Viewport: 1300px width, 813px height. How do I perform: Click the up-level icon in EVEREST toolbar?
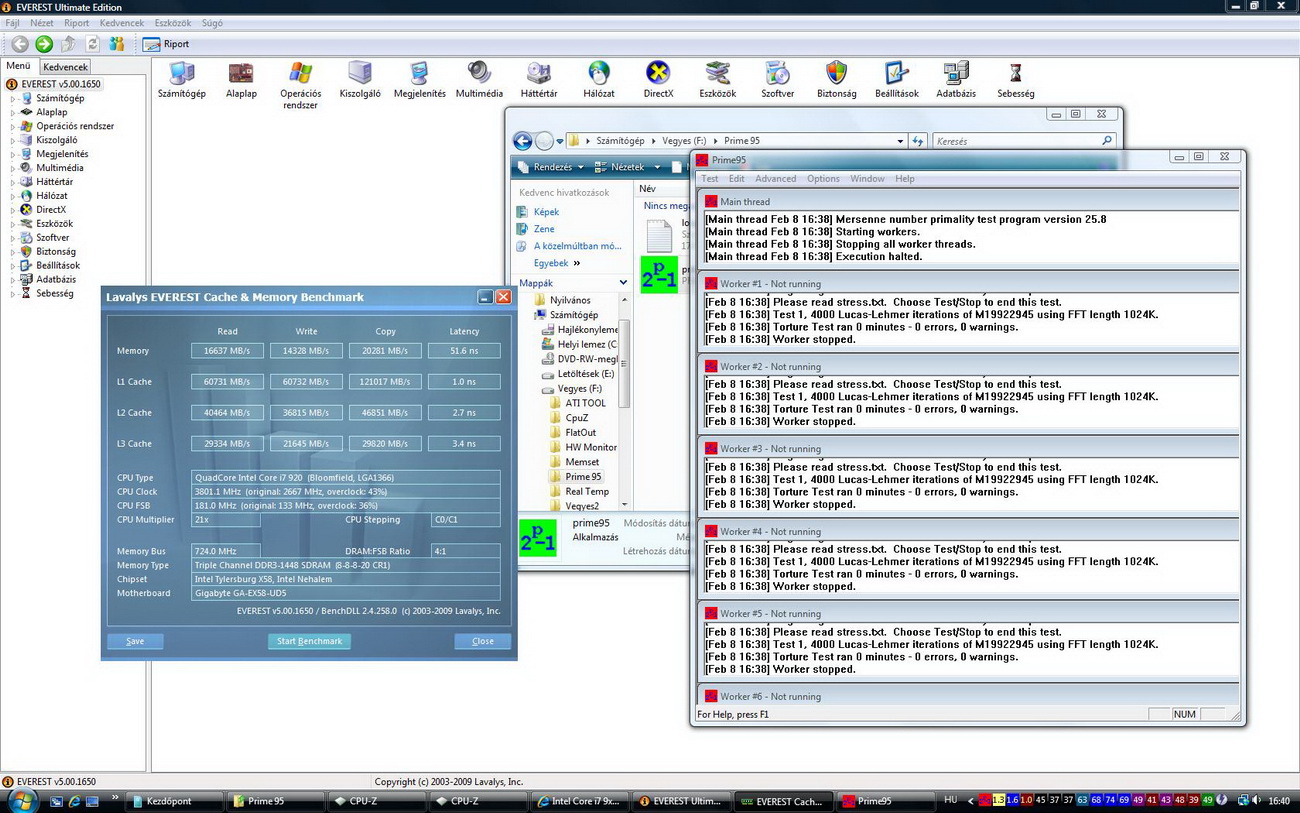(68, 44)
